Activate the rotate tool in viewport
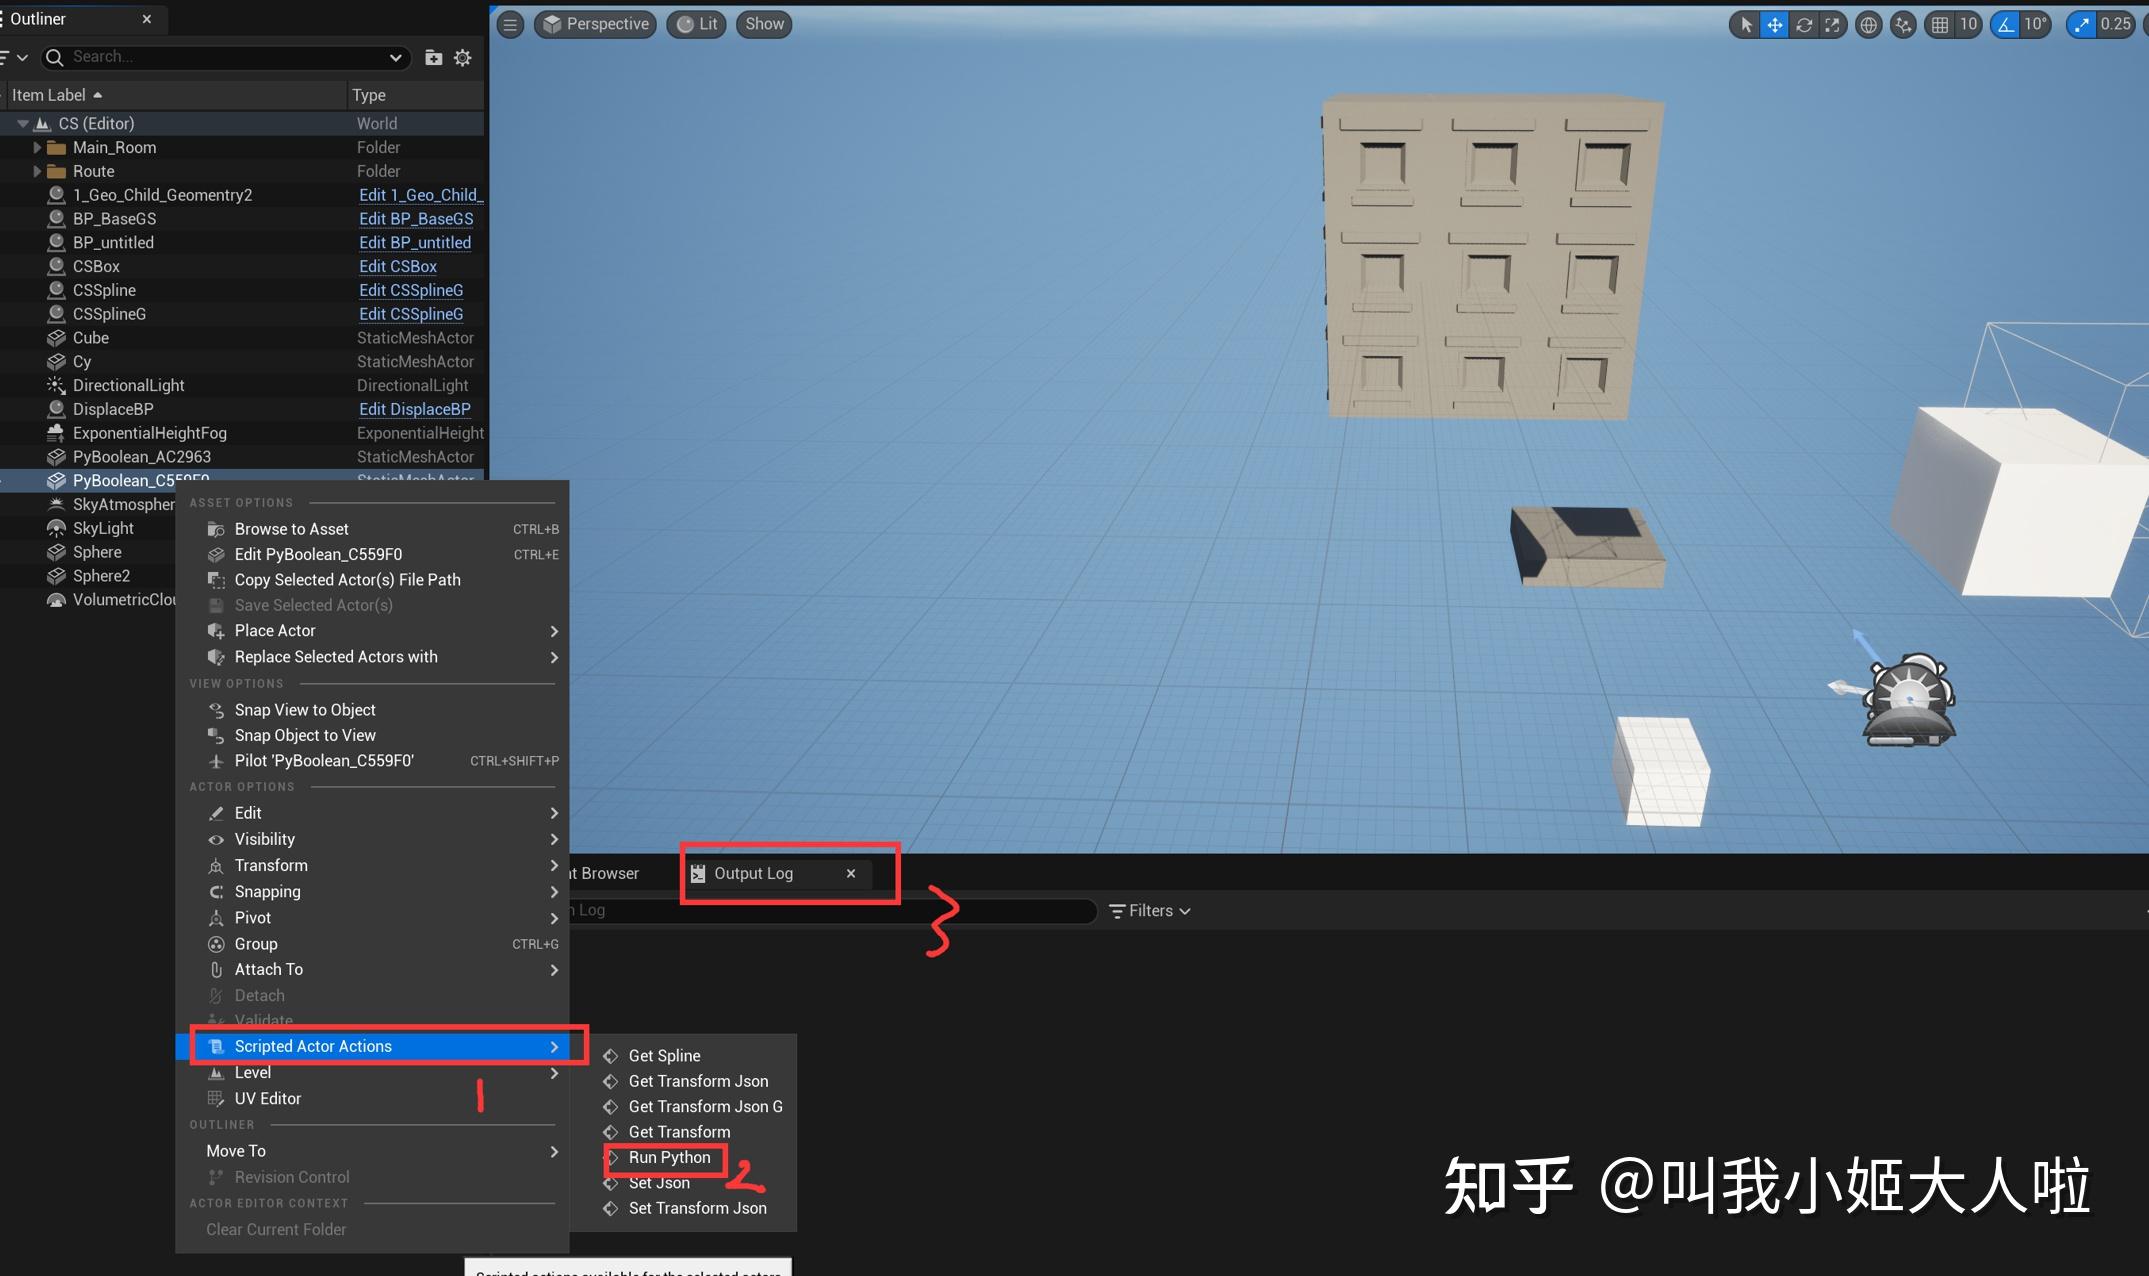The width and height of the screenshot is (2149, 1276). click(1804, 25)
